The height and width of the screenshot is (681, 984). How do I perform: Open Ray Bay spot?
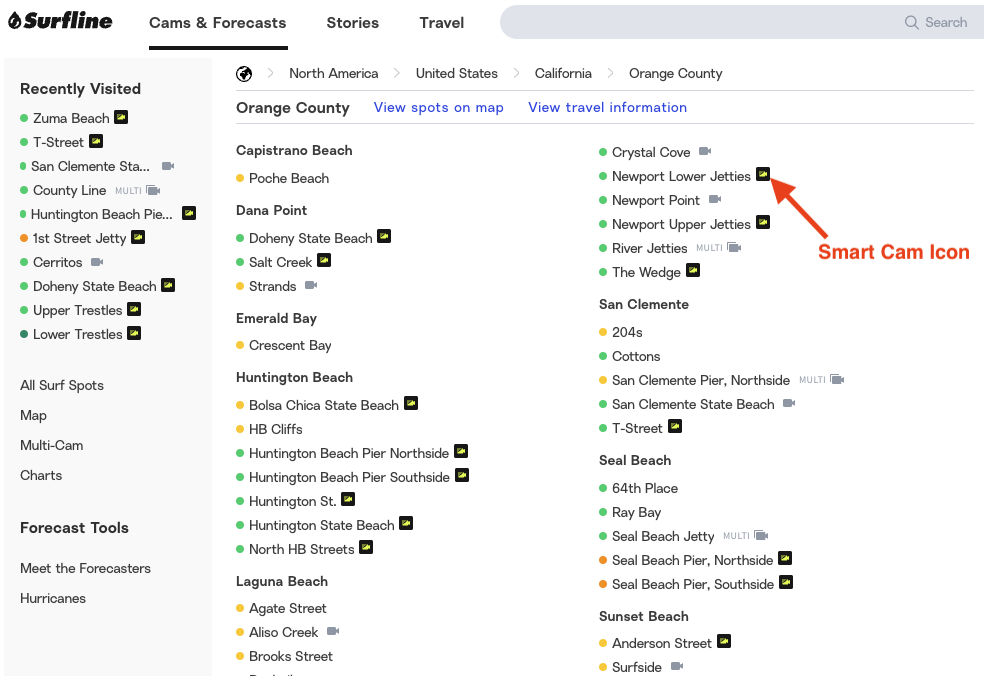click(636, 513)
